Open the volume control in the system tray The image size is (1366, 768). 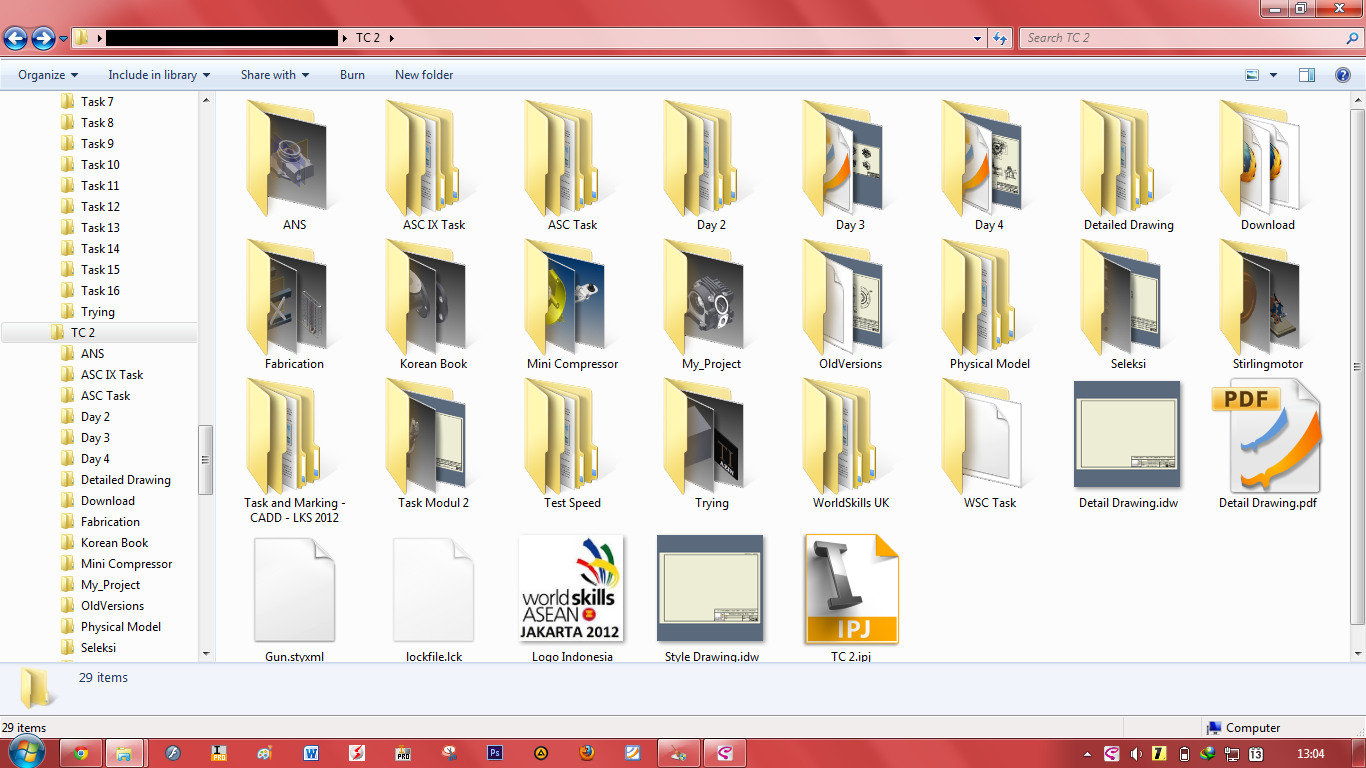click(x=1136, y=753)
